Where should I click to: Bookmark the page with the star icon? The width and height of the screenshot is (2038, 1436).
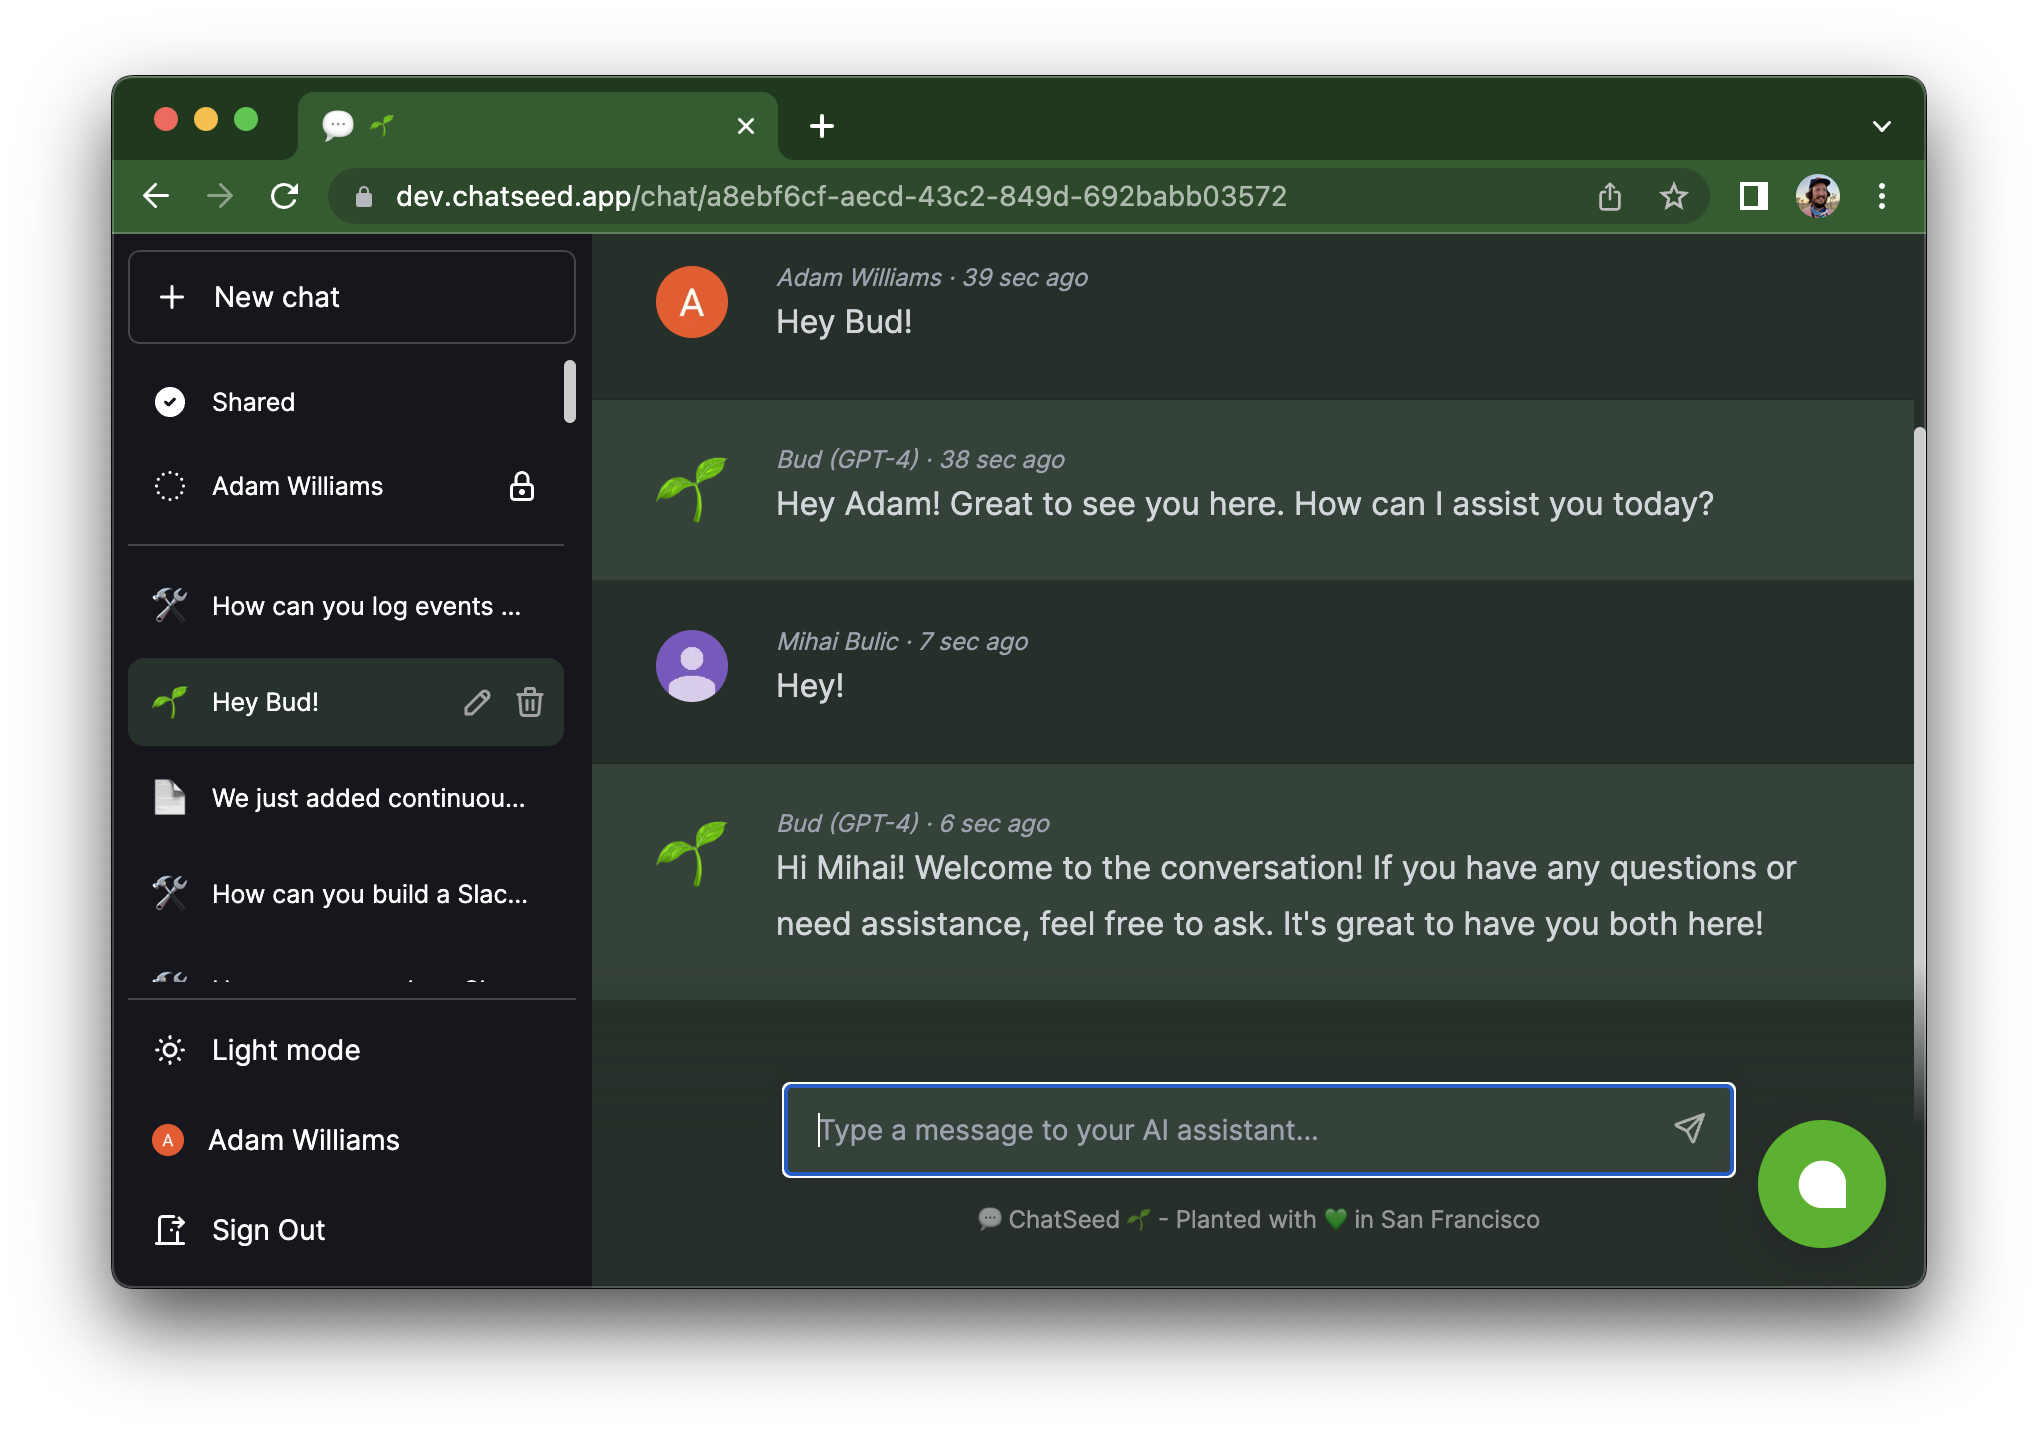(1673, 197)
